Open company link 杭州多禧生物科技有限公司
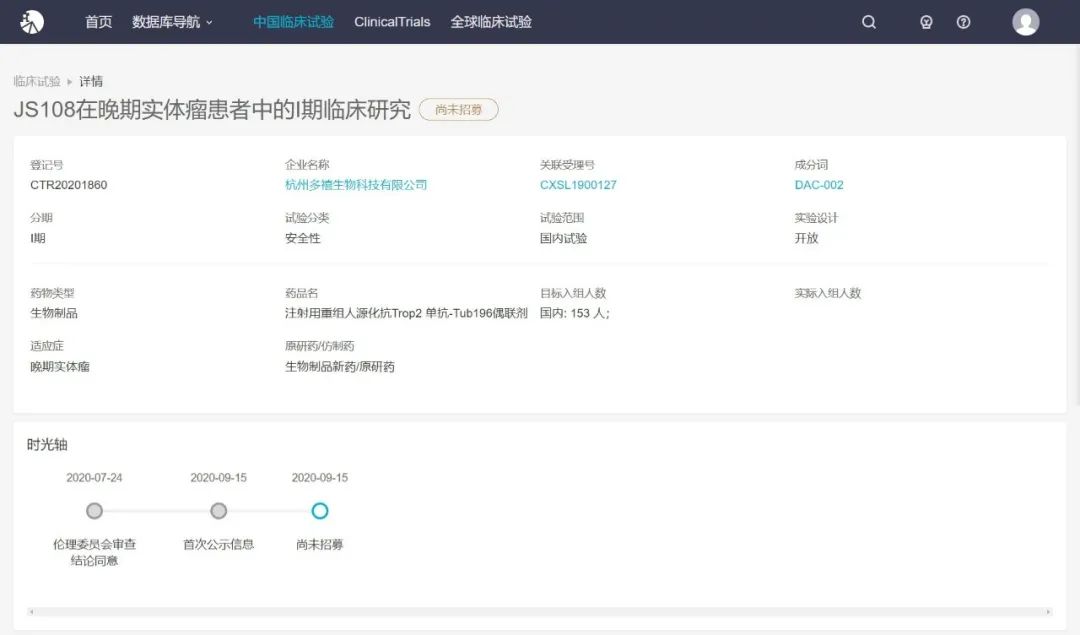 tap(356, 185)
